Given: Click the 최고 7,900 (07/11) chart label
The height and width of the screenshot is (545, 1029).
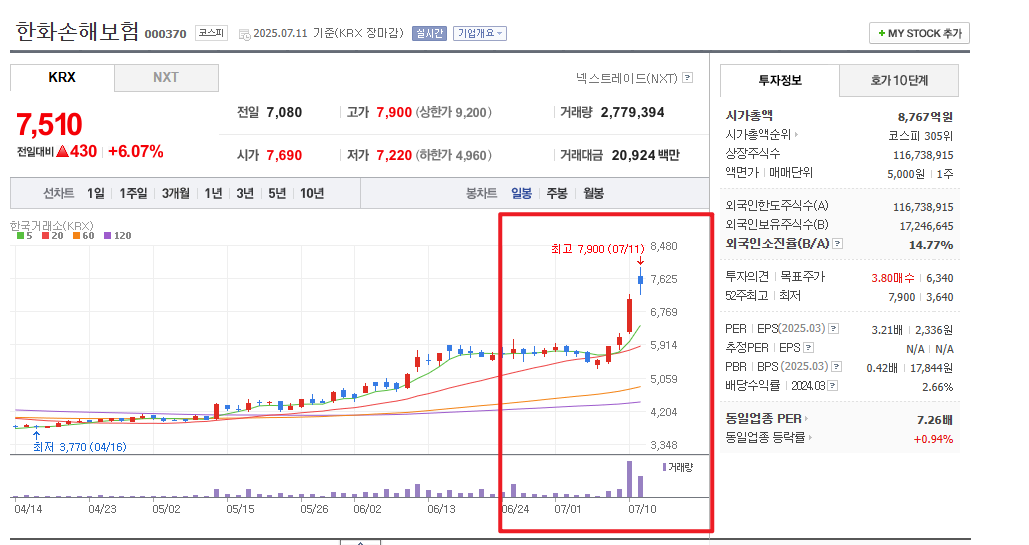Looking at the screenshot, I should 597,249.
